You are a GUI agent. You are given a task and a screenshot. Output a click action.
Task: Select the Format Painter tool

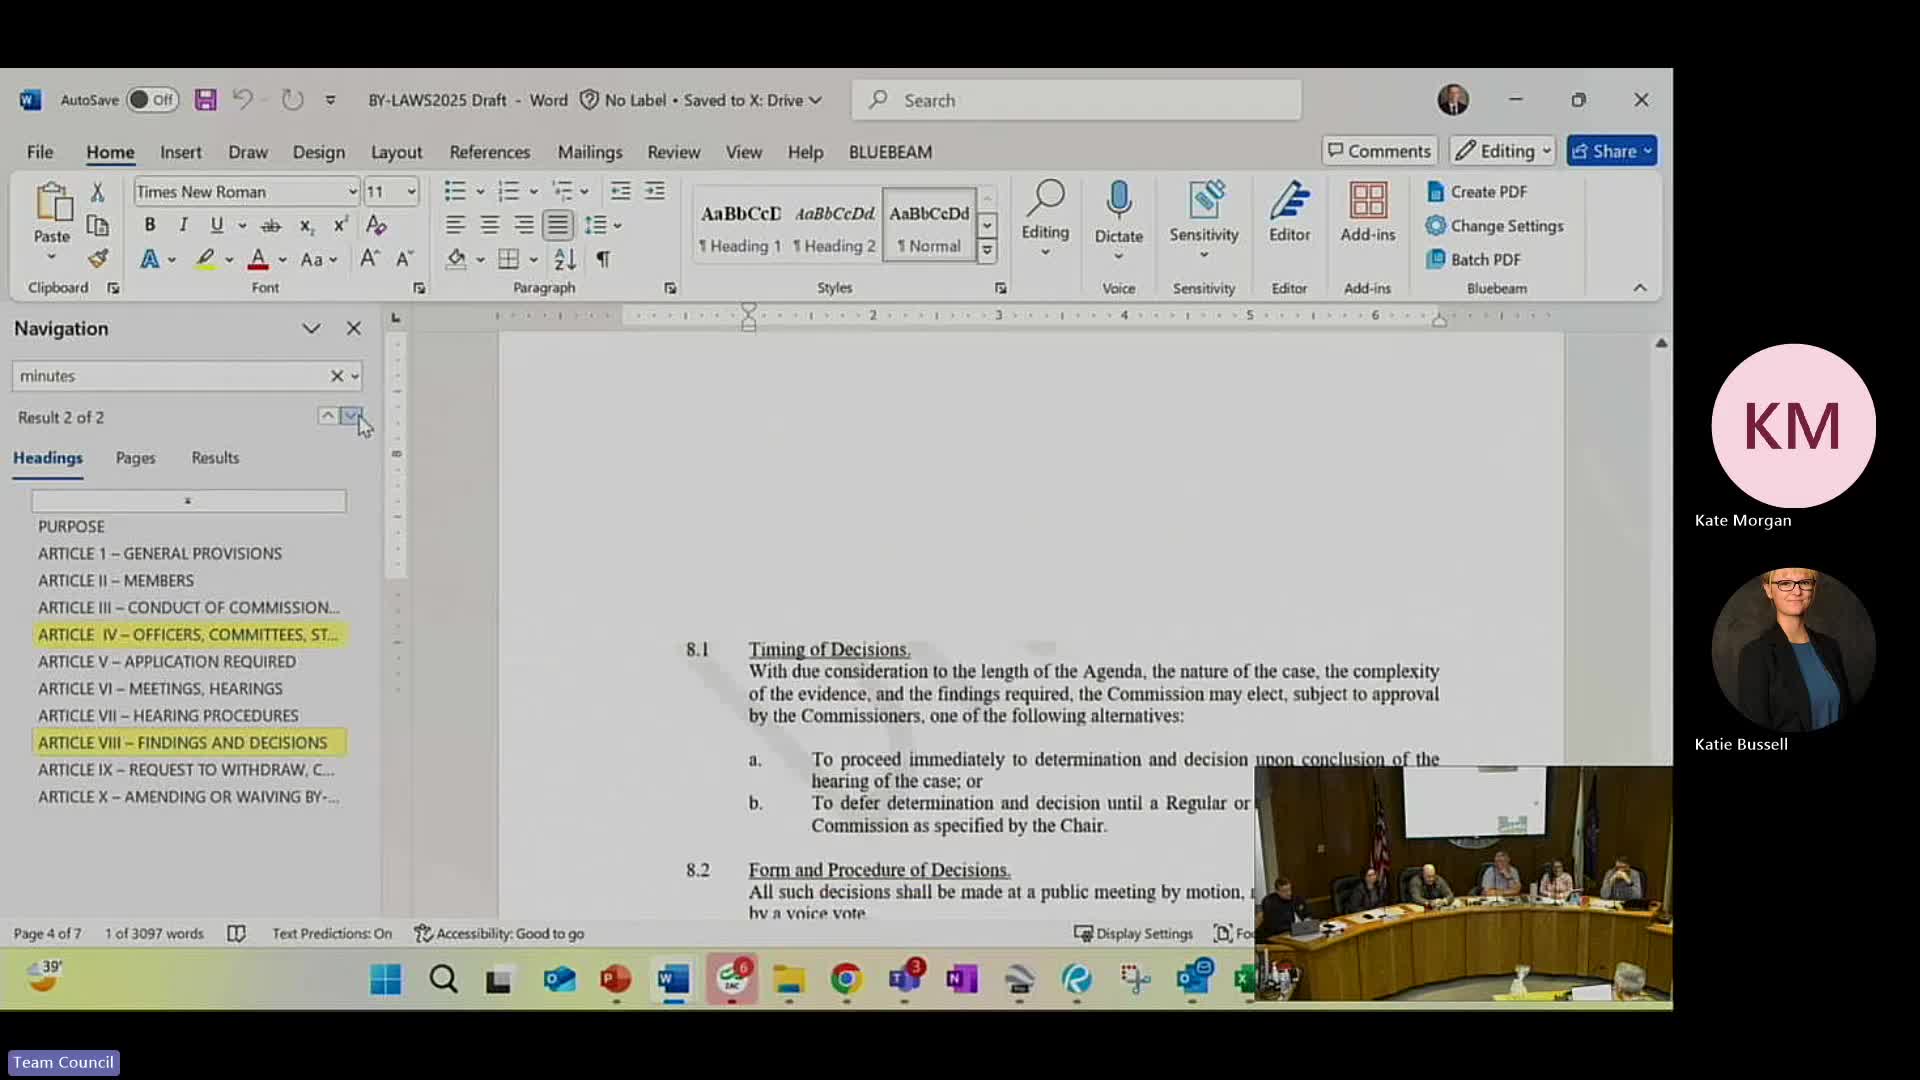click(97, 258)
